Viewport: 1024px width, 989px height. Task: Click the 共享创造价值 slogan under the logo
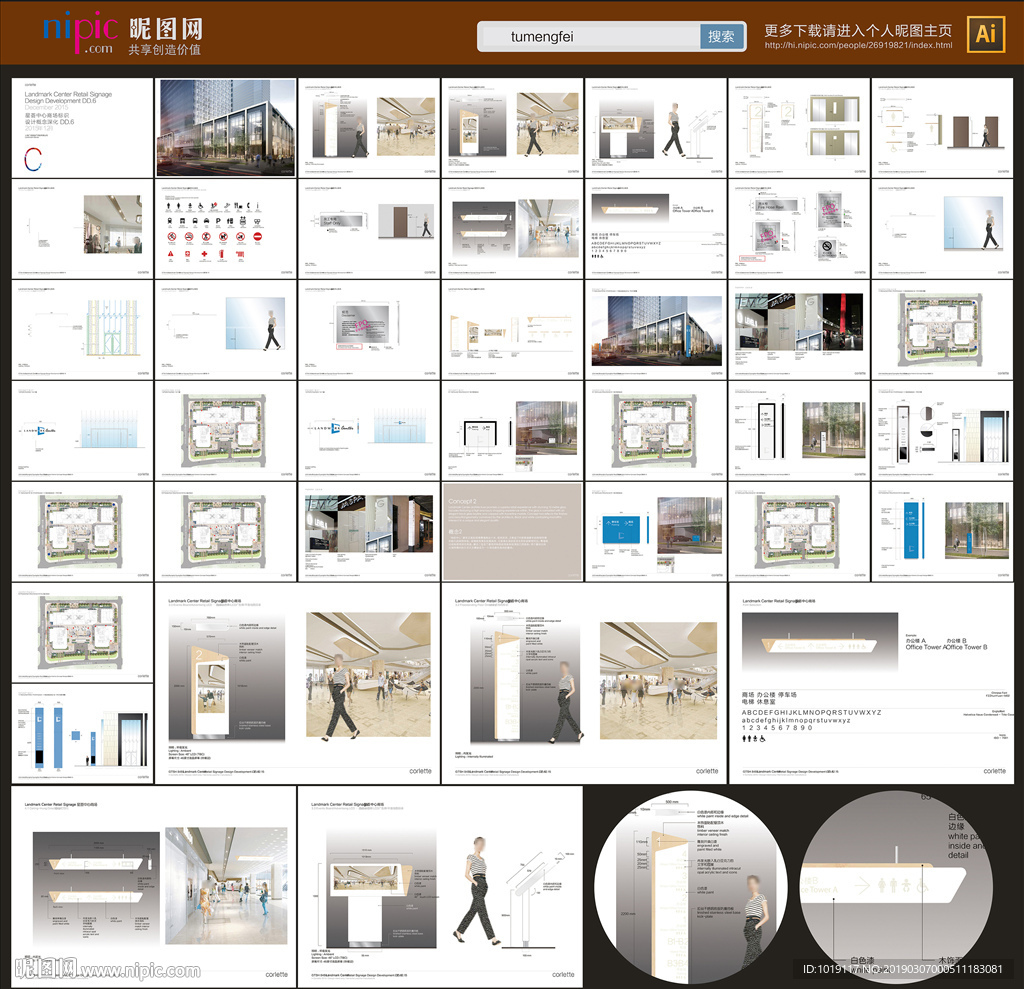click(164, 49)
